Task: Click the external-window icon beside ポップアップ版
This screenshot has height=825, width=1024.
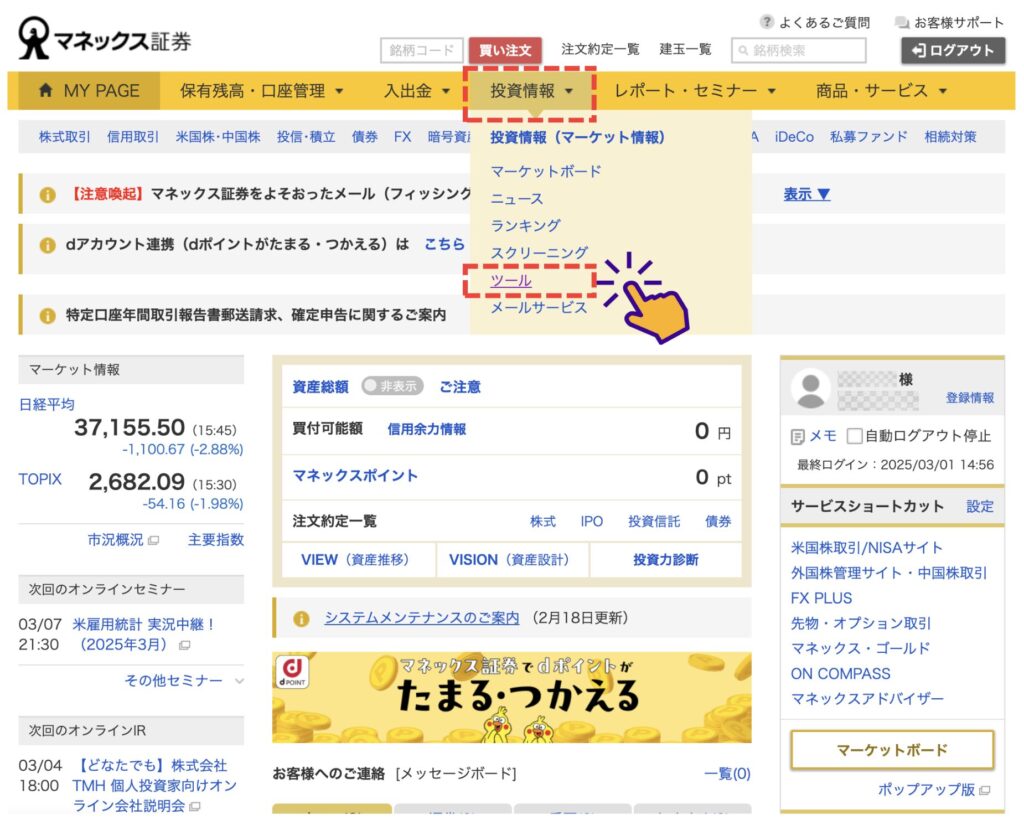Action: coord(985,790)
